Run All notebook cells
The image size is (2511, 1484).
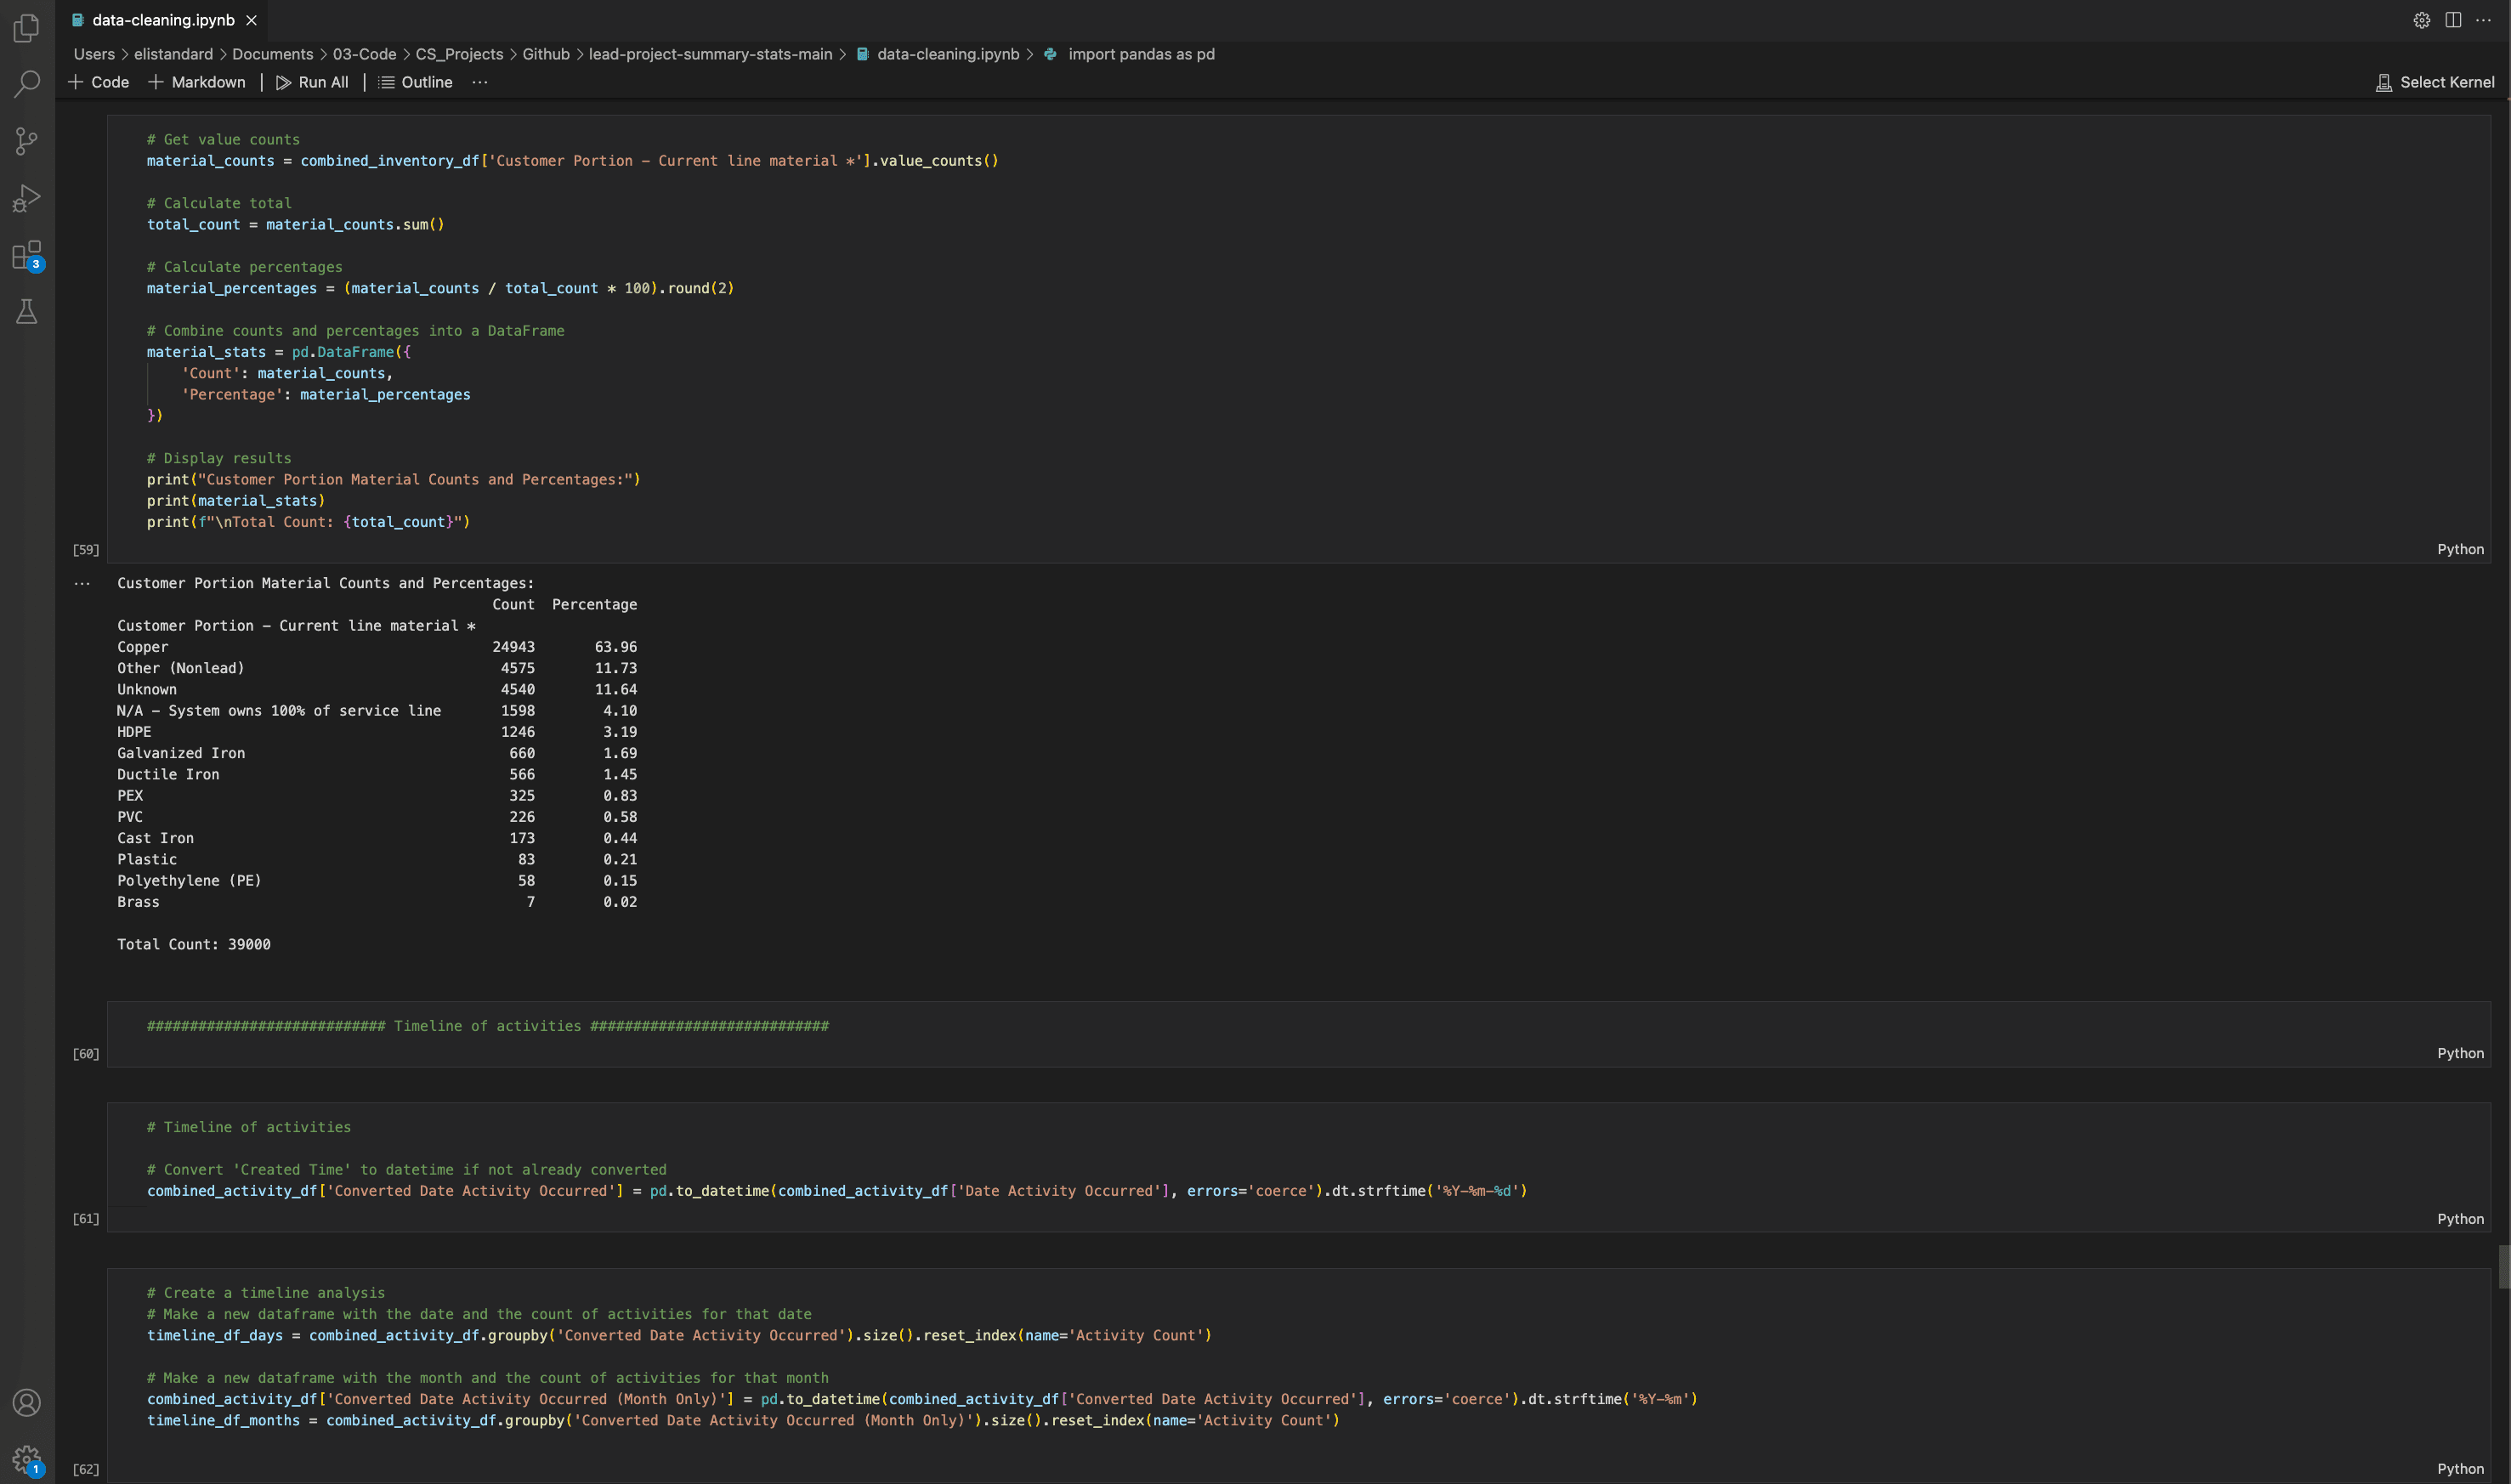tap(312, 82)
